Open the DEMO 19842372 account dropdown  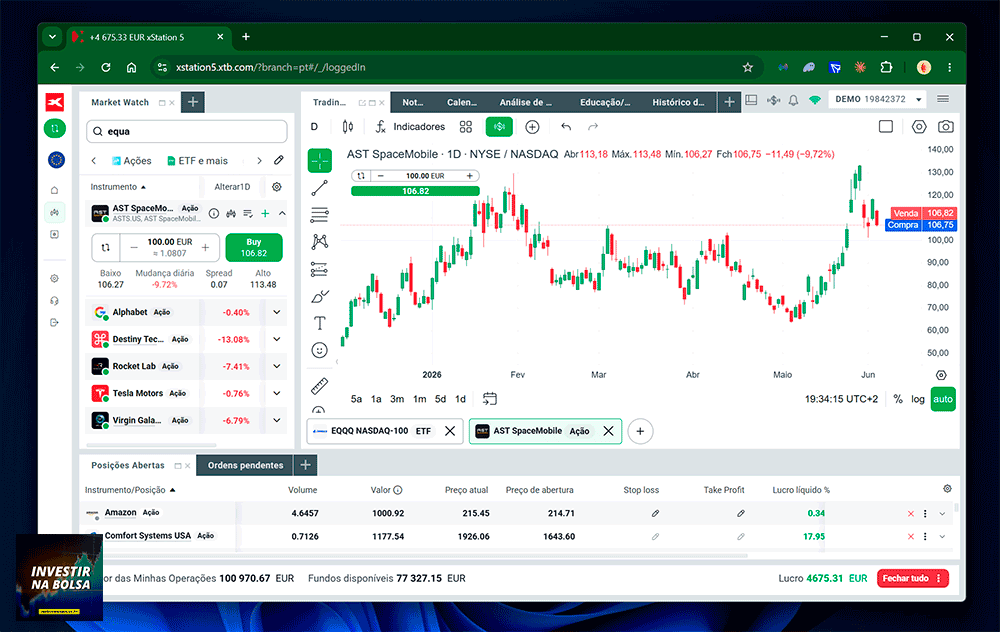[x=878, y=99]
